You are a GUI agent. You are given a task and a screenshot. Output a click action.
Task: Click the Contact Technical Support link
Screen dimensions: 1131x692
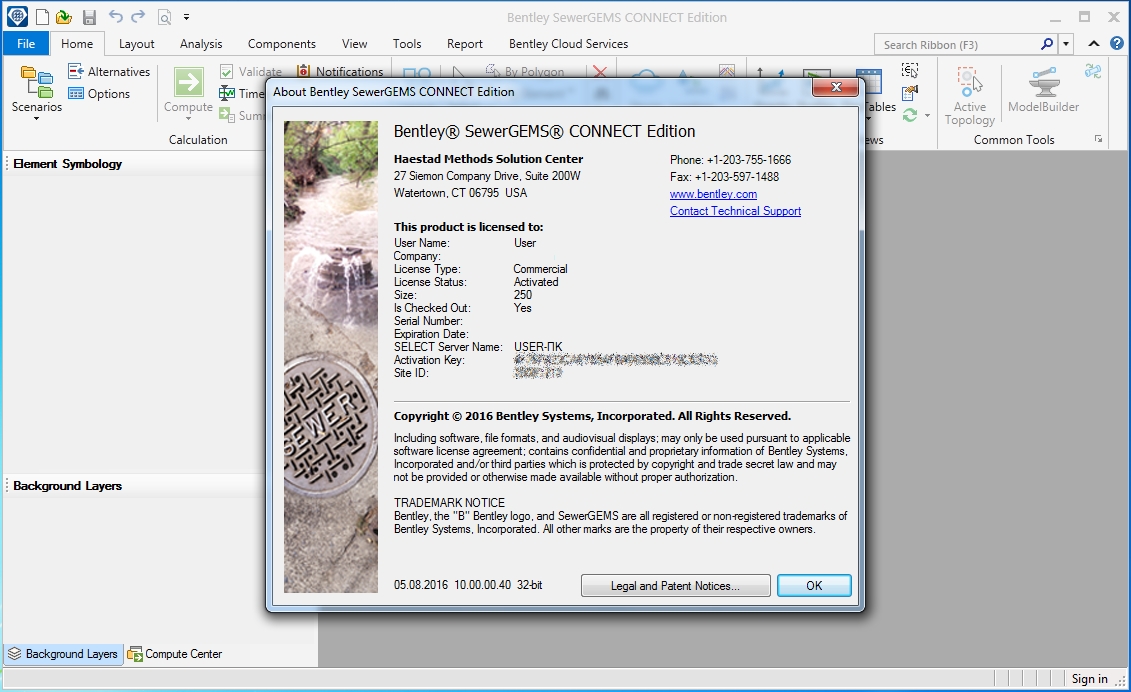pos(735,211)
